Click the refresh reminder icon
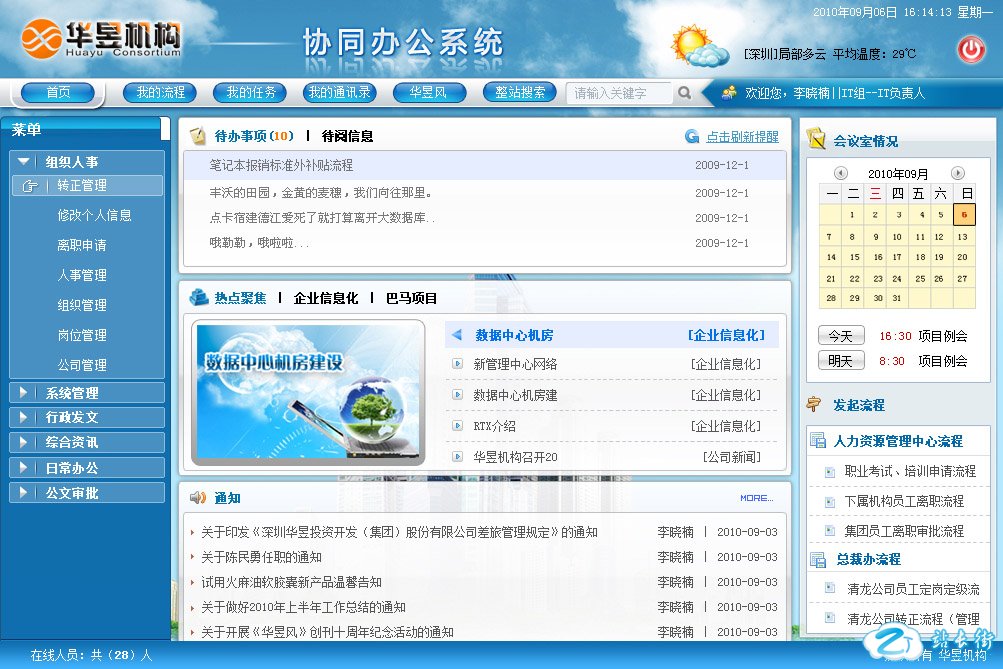1003x669 pixels. [x=692, y=137]
